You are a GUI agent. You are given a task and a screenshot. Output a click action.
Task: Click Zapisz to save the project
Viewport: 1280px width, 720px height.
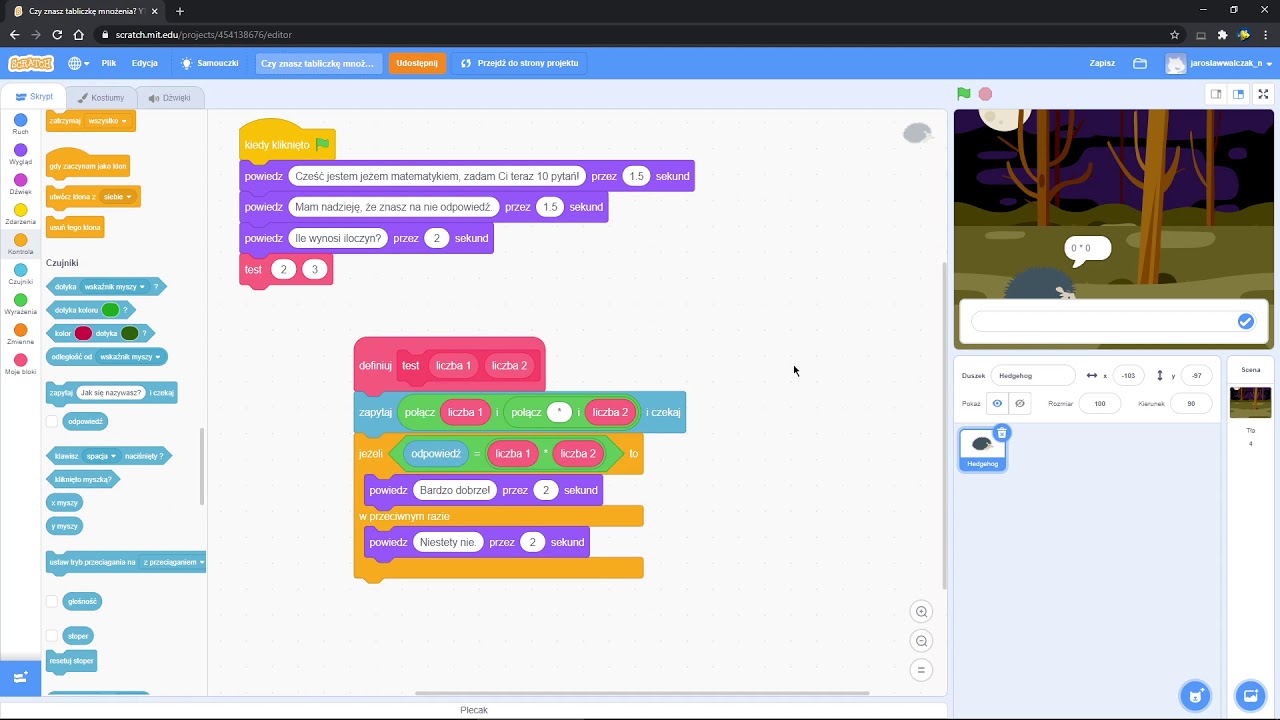(1102, 63)
